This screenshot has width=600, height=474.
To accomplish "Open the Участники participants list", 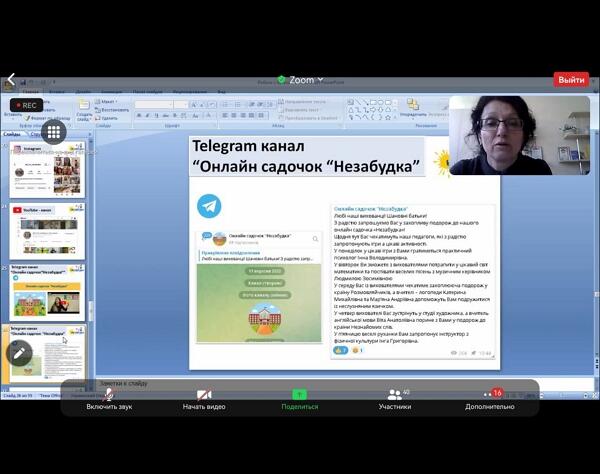I will (x=395, y=399).
